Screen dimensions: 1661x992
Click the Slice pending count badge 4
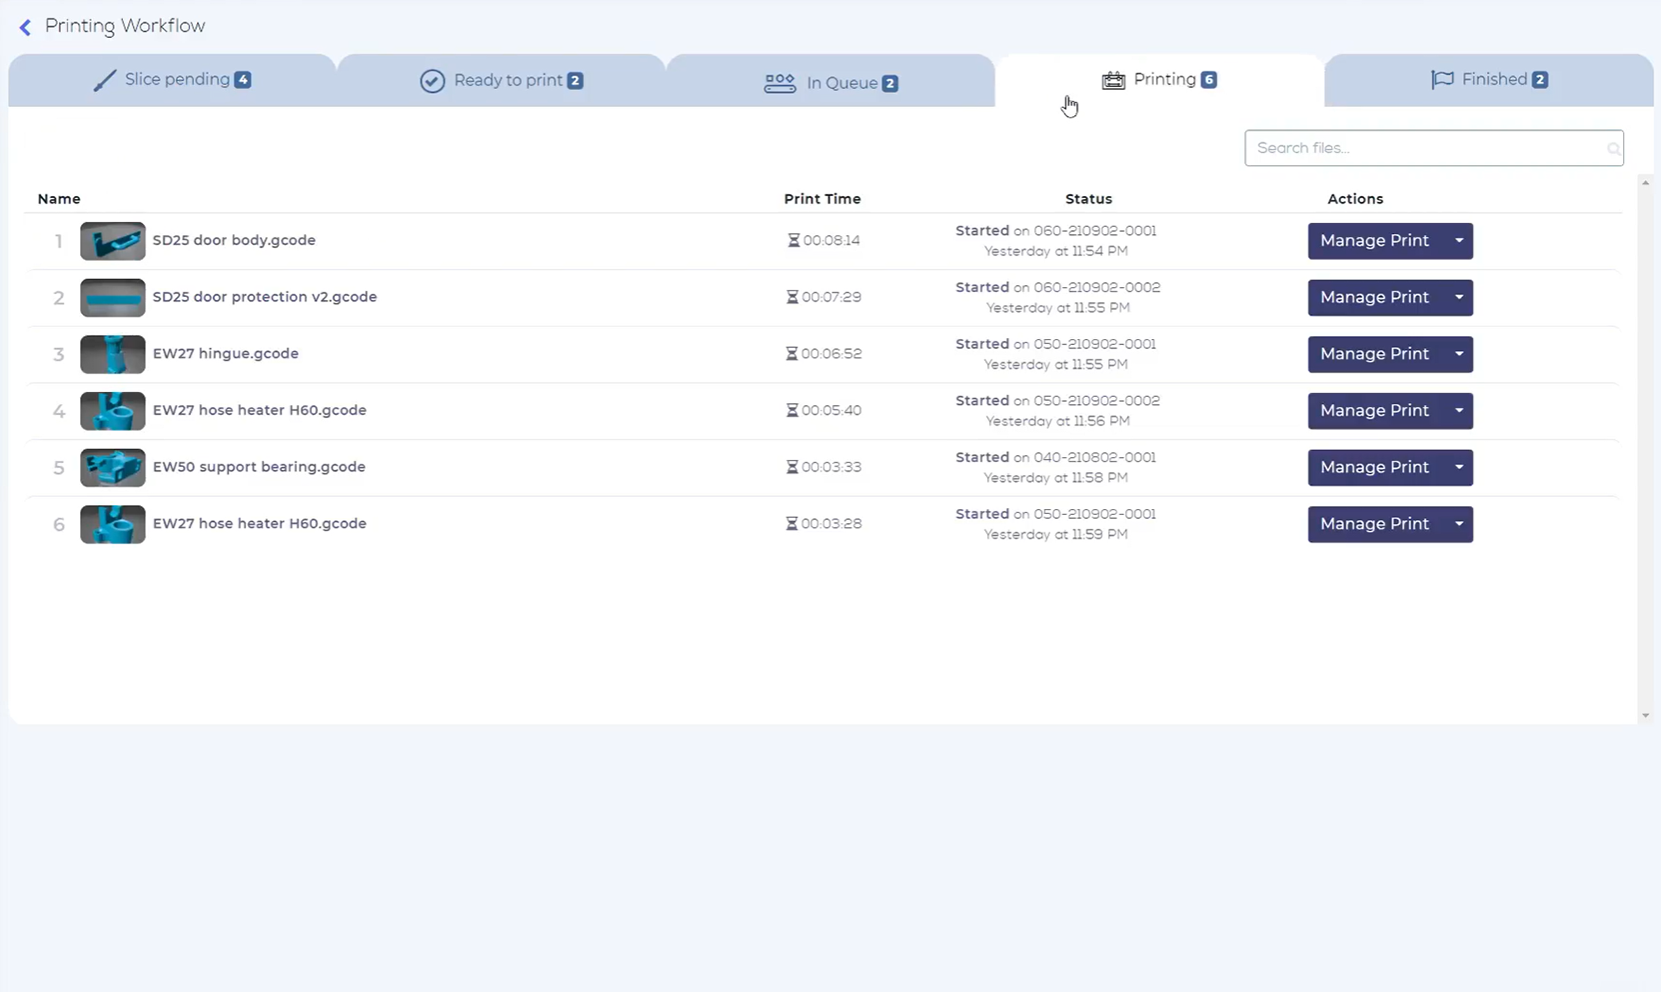[243, 80]
